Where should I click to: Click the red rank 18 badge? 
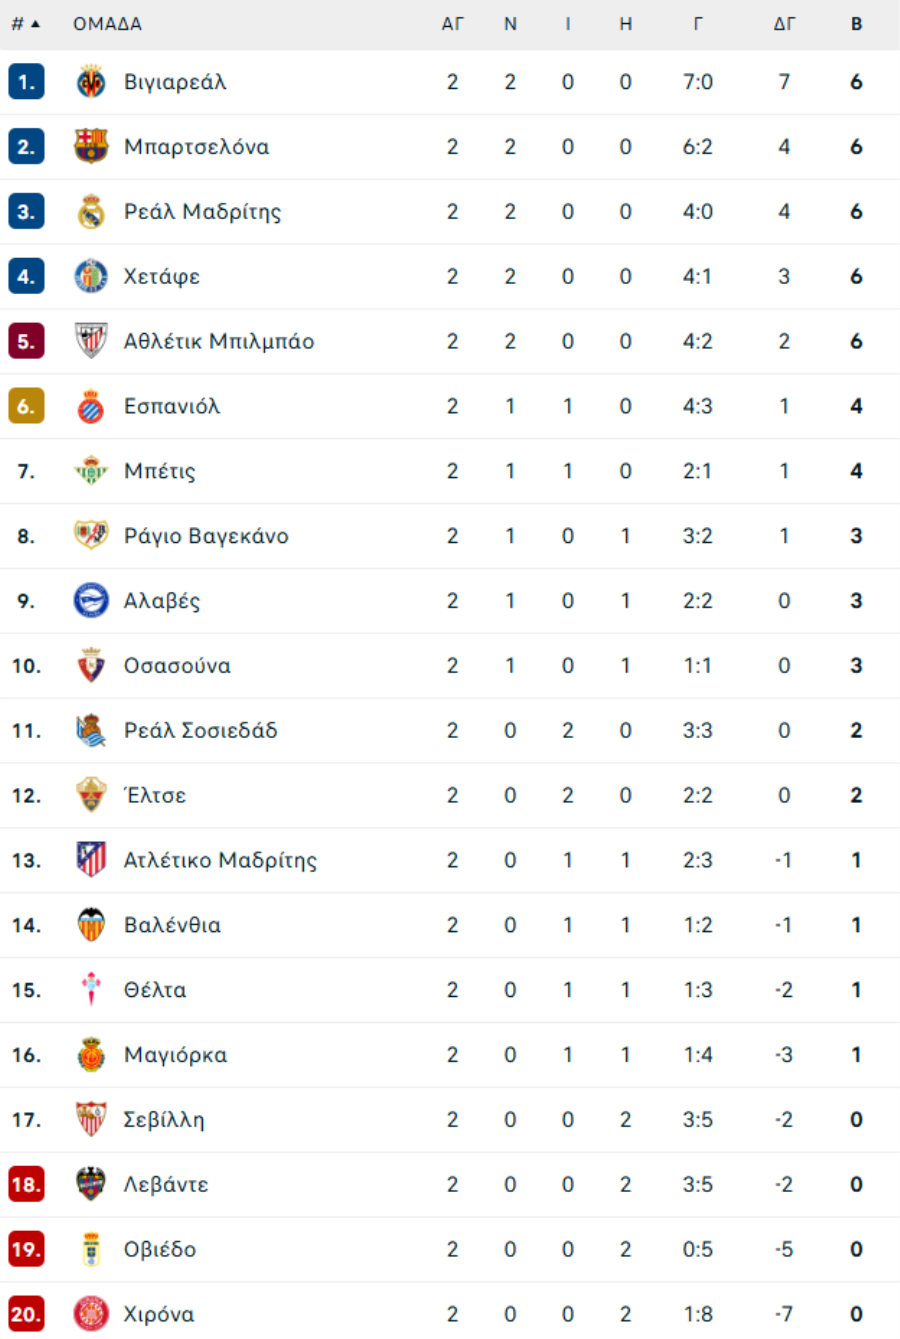26,1184
